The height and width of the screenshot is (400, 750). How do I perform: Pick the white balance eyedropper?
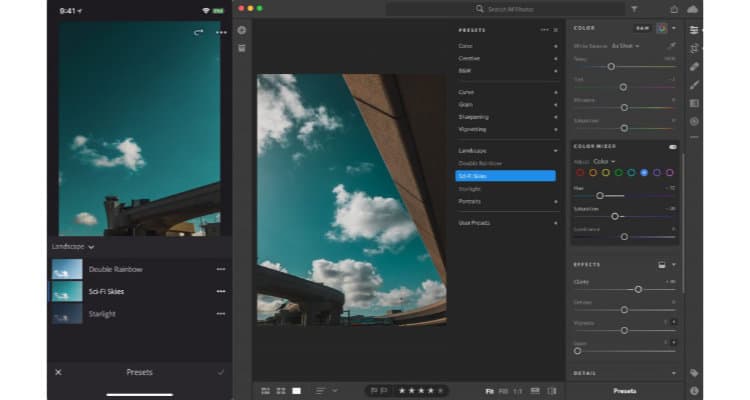tap(671, 46)
